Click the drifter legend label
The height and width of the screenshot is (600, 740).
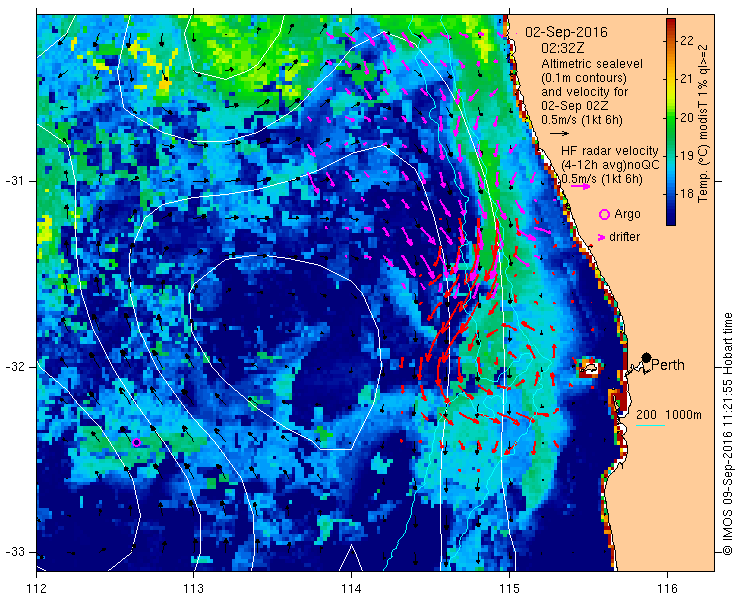[625, 237]
